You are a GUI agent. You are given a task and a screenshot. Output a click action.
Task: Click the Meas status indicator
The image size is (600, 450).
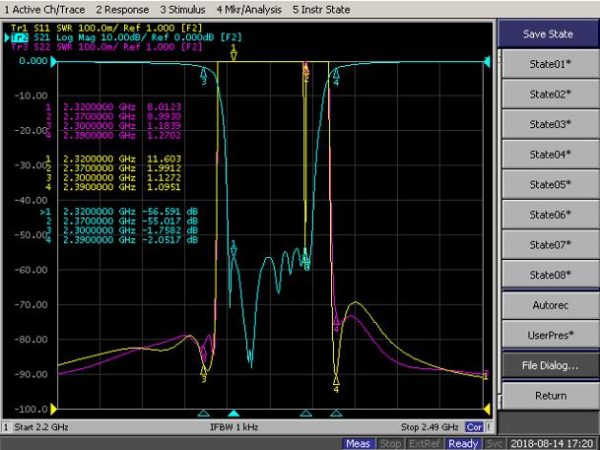358,443
